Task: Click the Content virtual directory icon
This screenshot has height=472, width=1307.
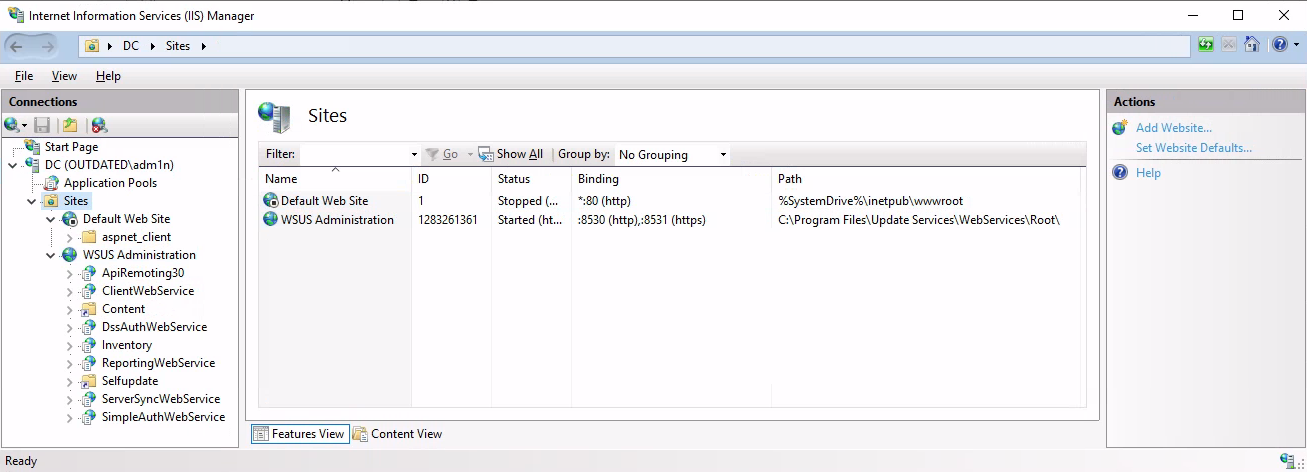Action: pyautogui.click(x=89, y=309)
